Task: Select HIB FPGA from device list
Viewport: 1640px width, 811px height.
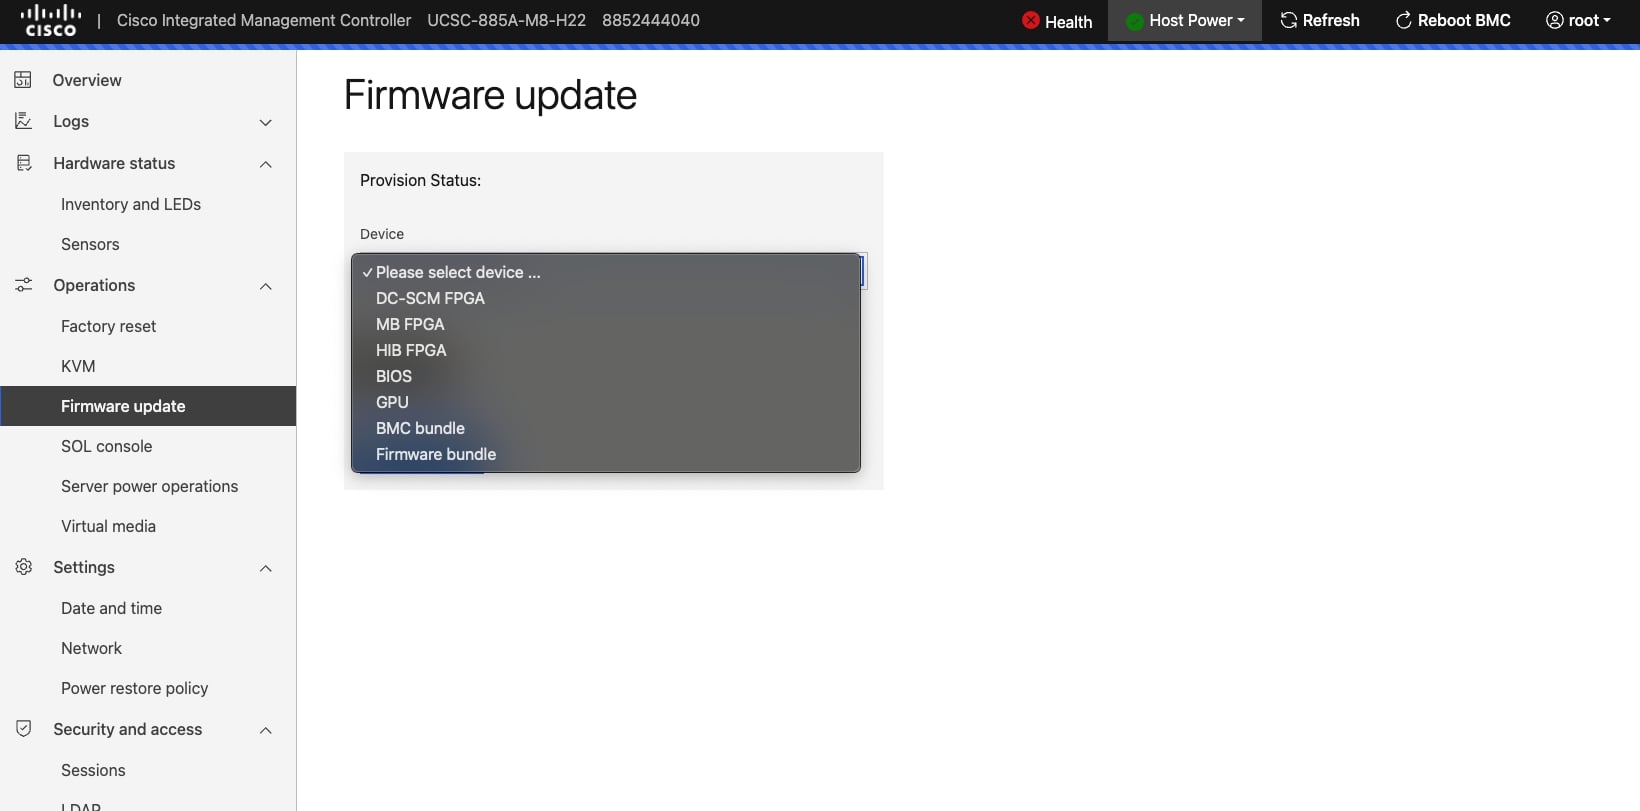Action: point(606,350)
